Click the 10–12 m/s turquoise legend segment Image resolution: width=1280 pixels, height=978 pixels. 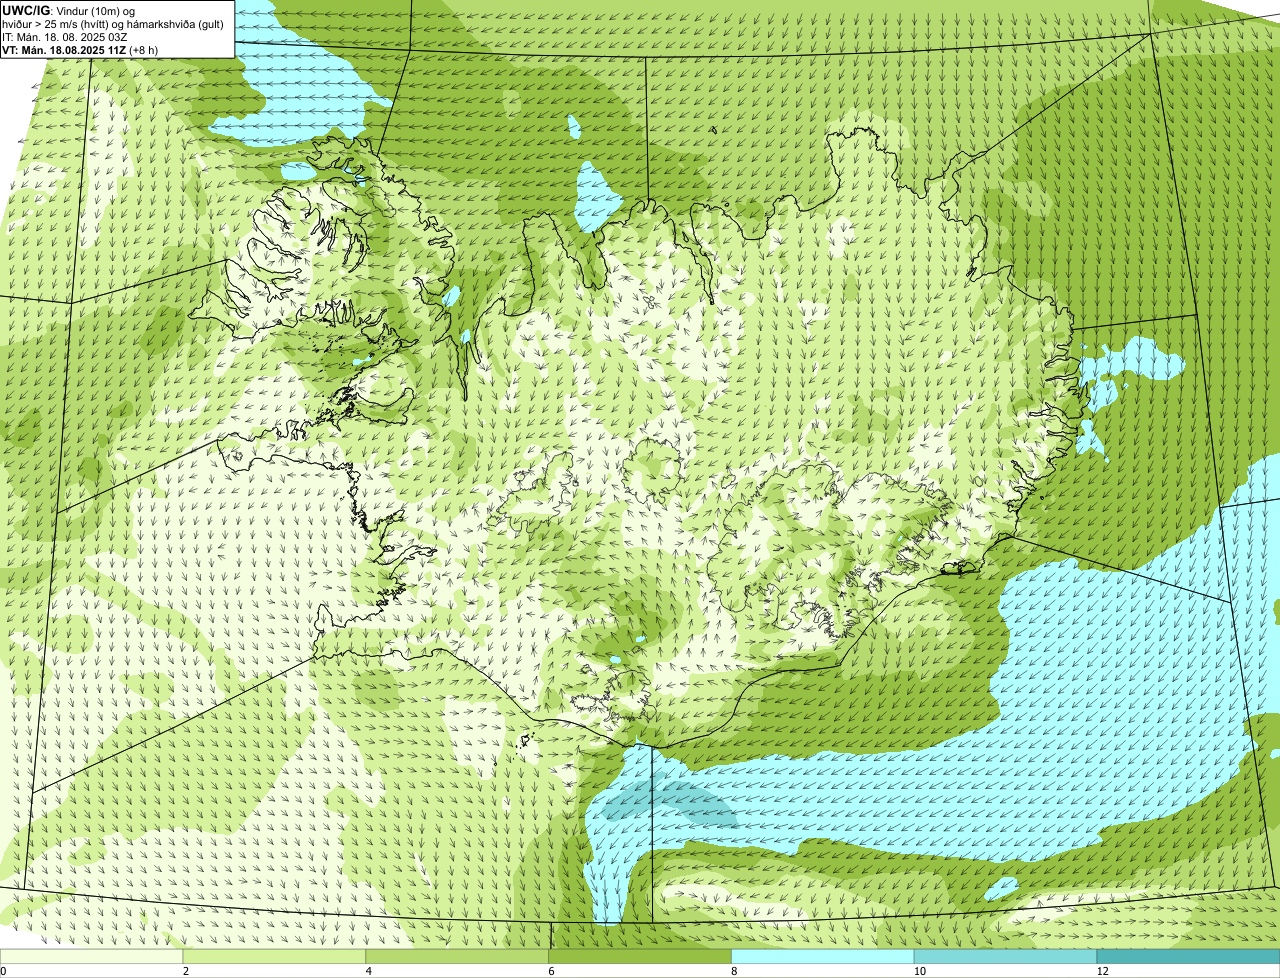point(1006,957)
